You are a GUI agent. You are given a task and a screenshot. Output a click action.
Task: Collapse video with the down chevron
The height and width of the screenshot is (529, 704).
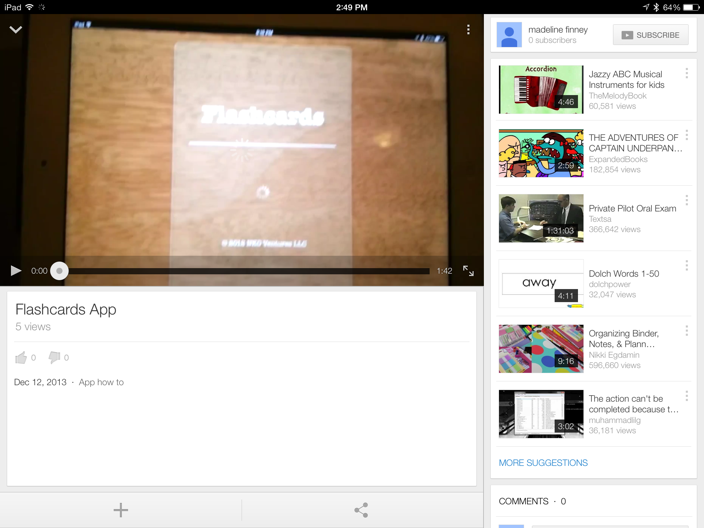[16, 30]
